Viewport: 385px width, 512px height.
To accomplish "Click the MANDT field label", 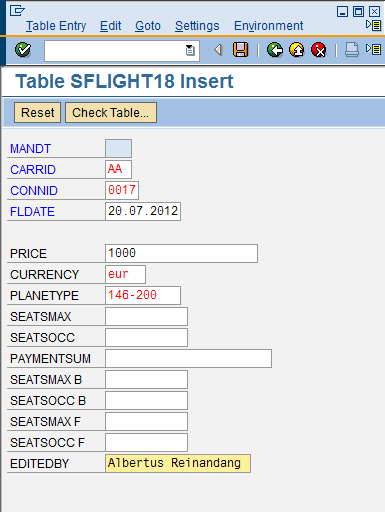I will coord(30,149).
